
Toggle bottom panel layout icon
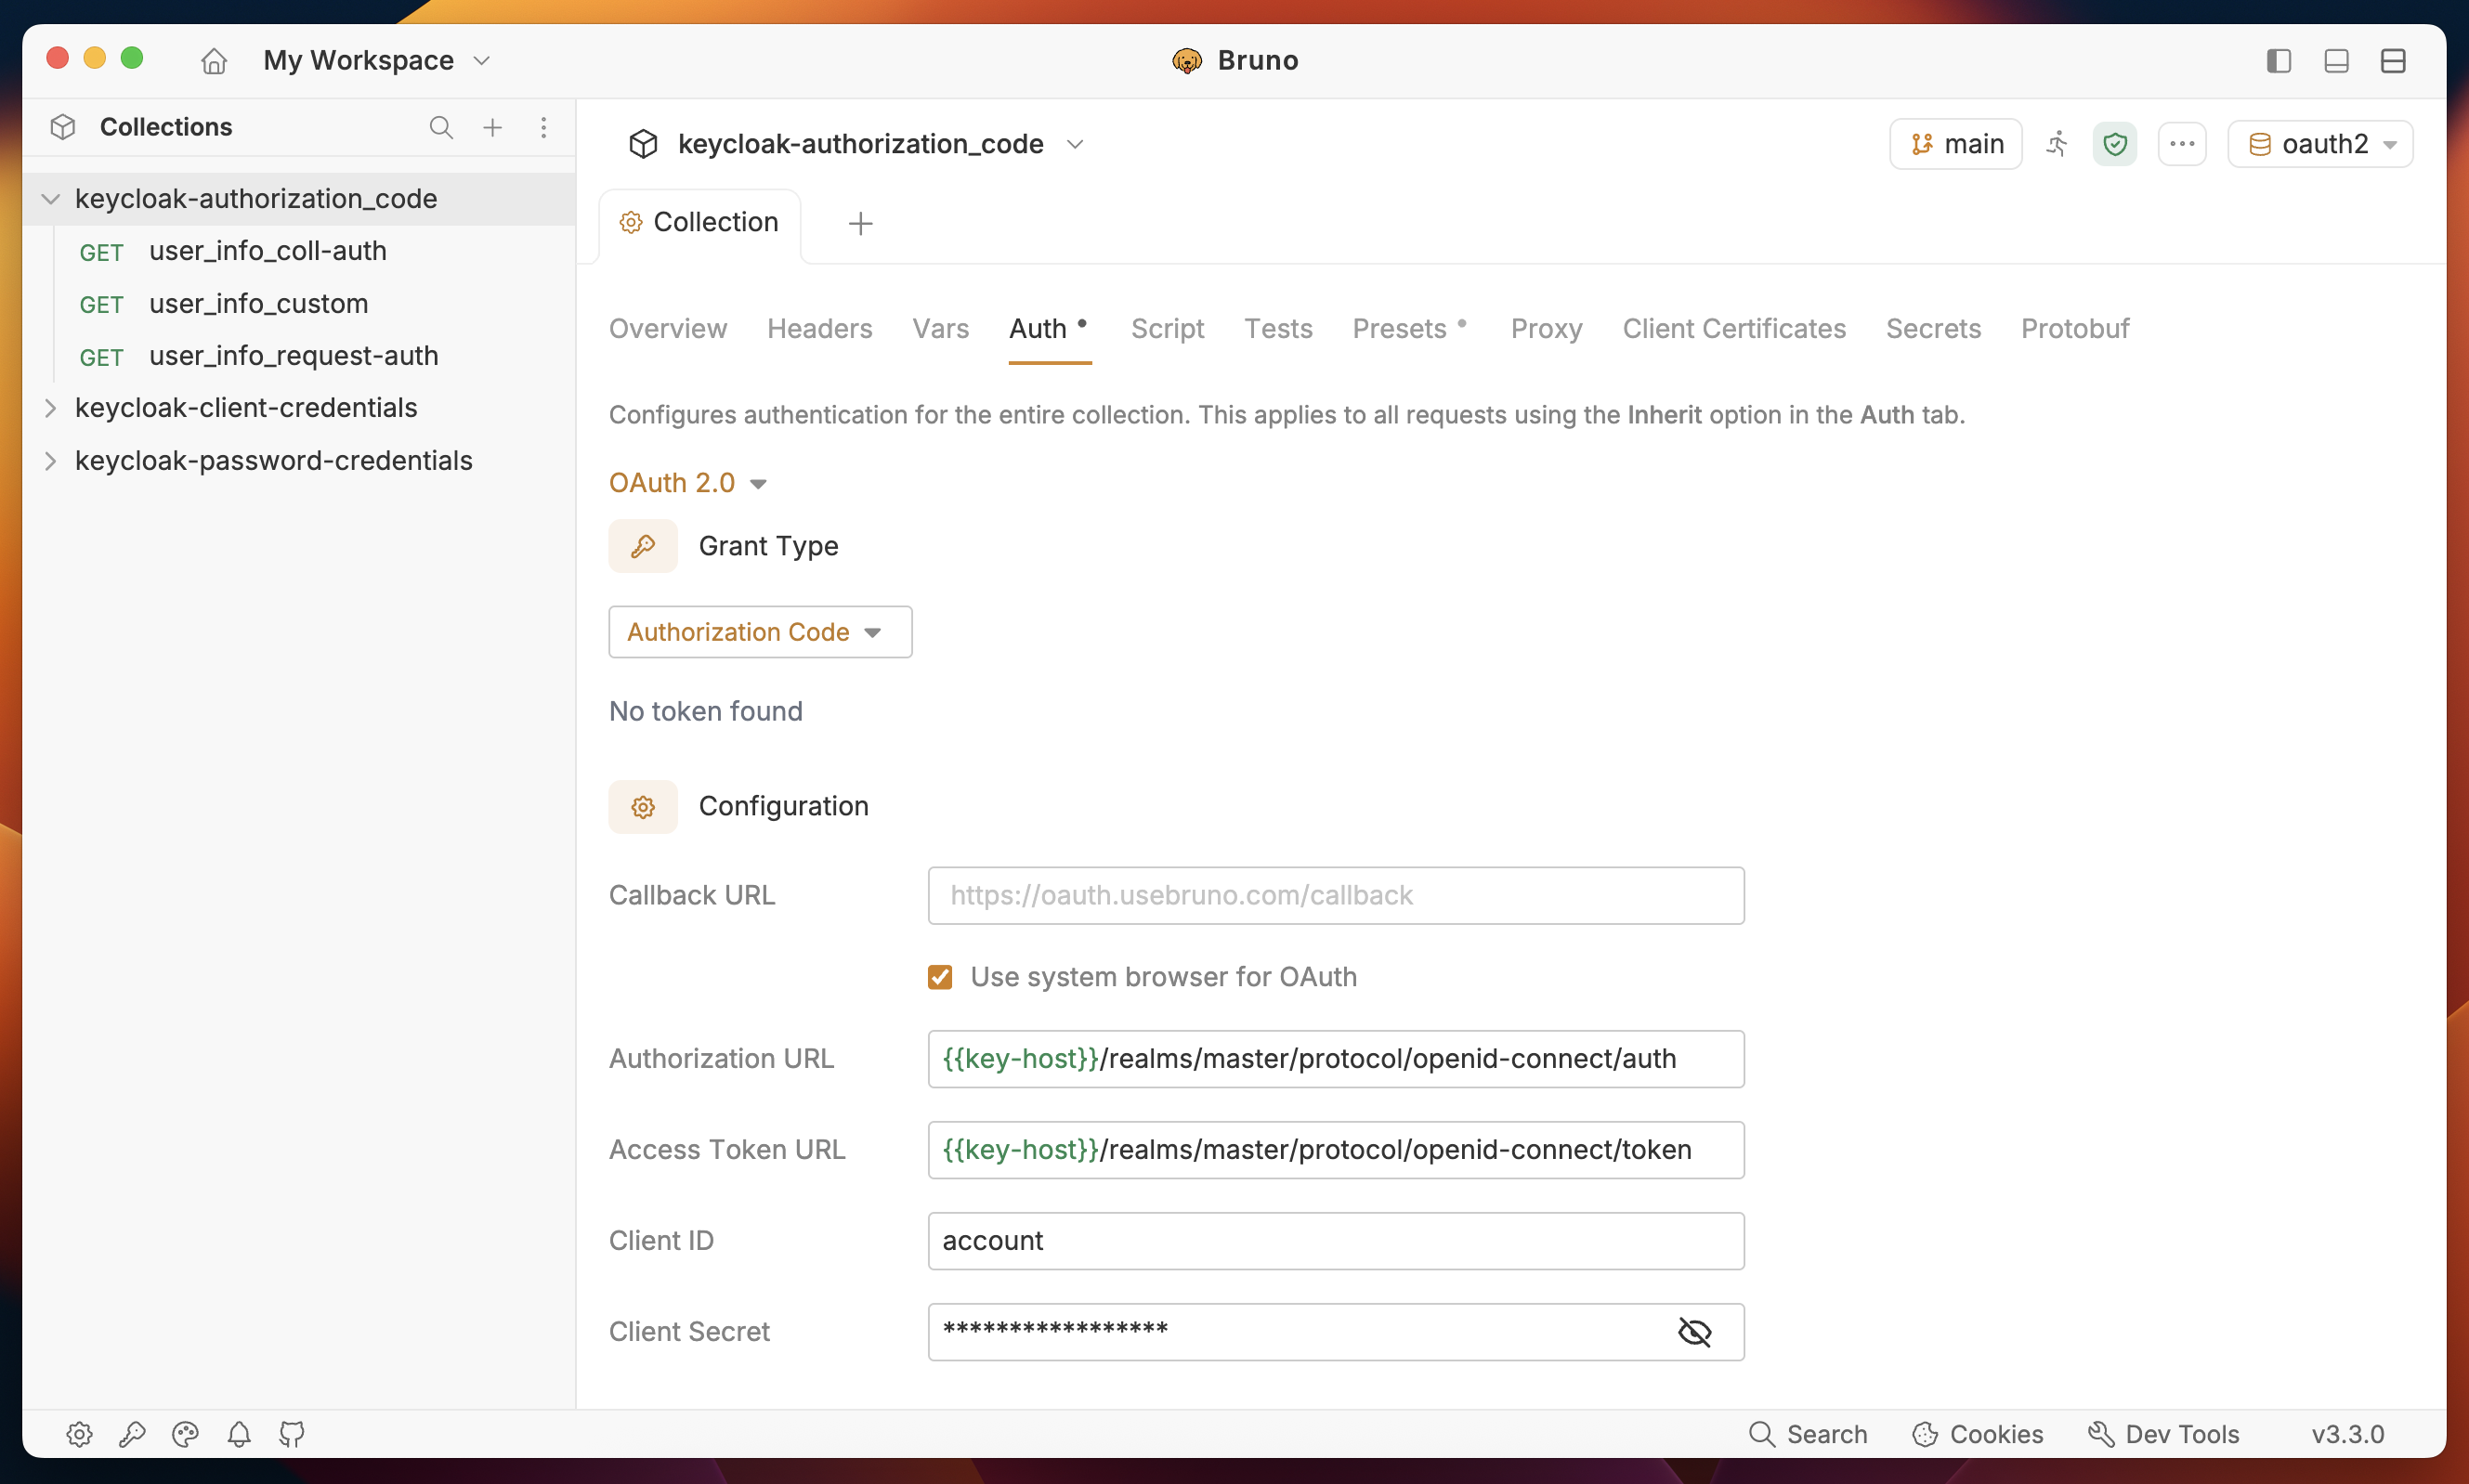(2336, 61)
